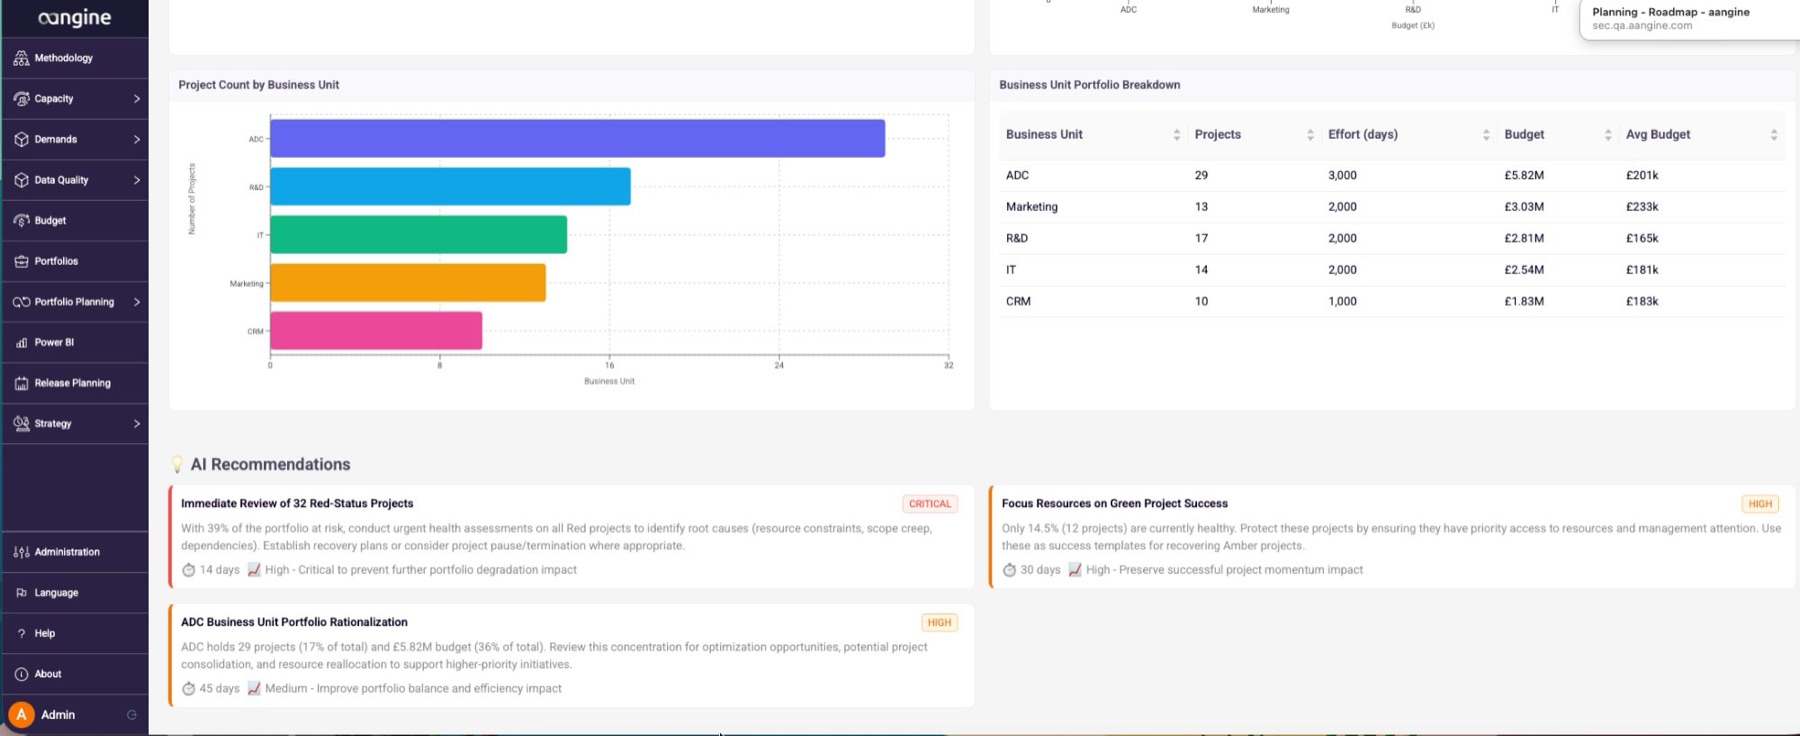Open the Methodology sidebar icon

coord(21,58)
